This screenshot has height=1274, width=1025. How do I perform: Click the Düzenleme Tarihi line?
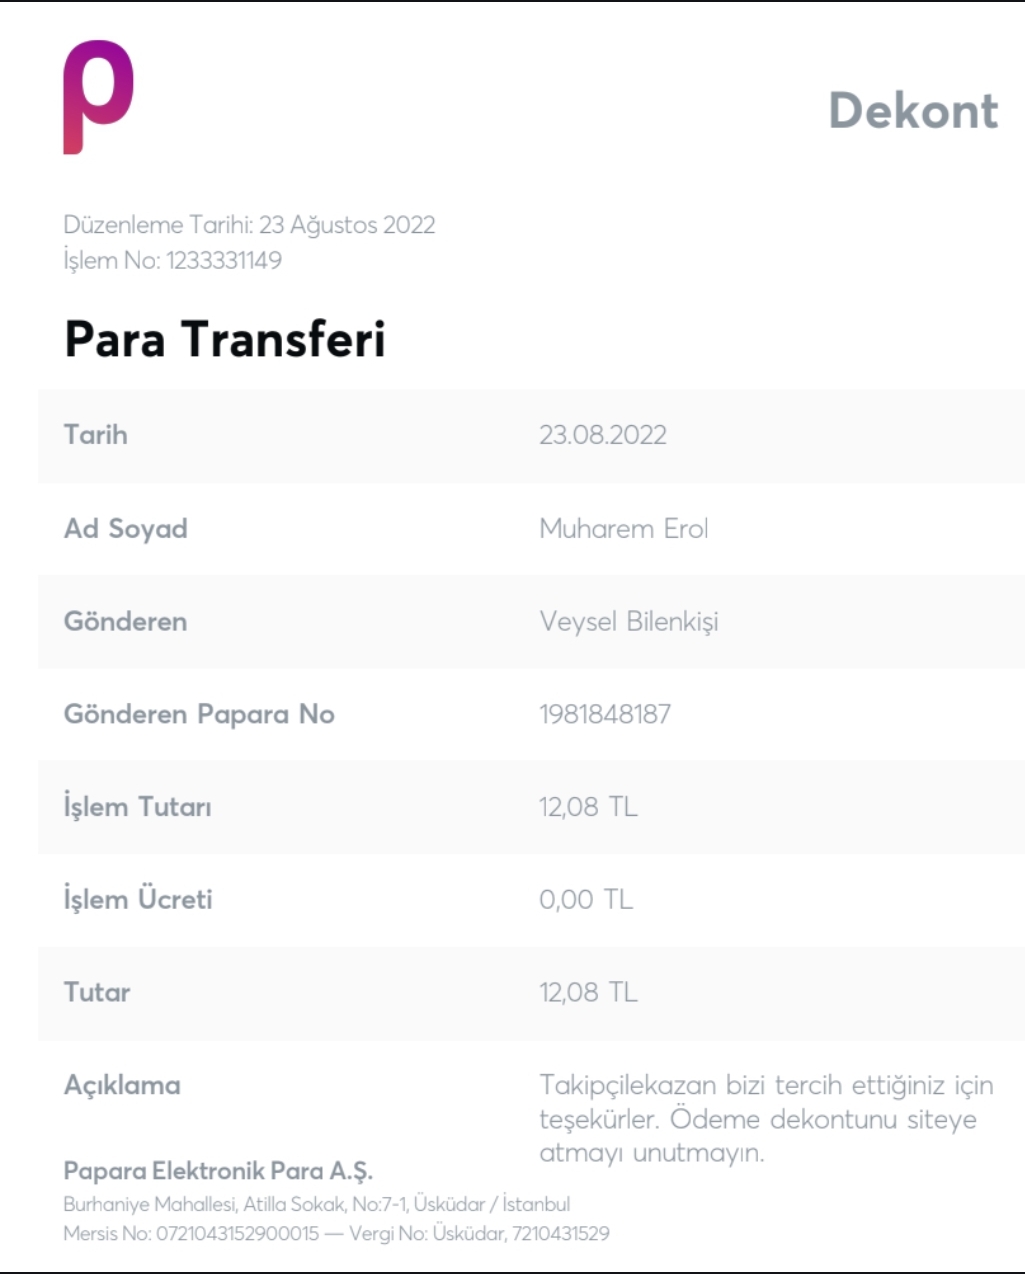(x=249, y=224)
